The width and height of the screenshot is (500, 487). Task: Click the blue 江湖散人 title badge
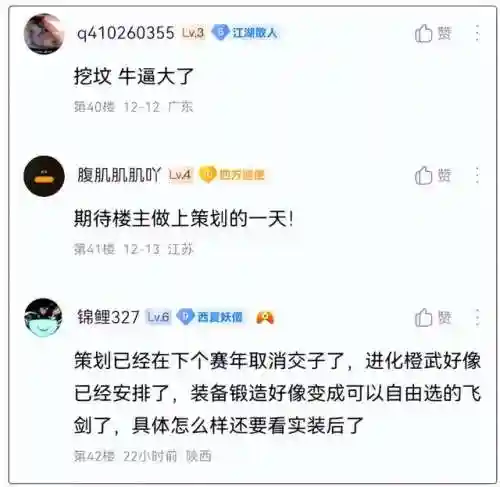pyautogui.click(x=245, y=33)
